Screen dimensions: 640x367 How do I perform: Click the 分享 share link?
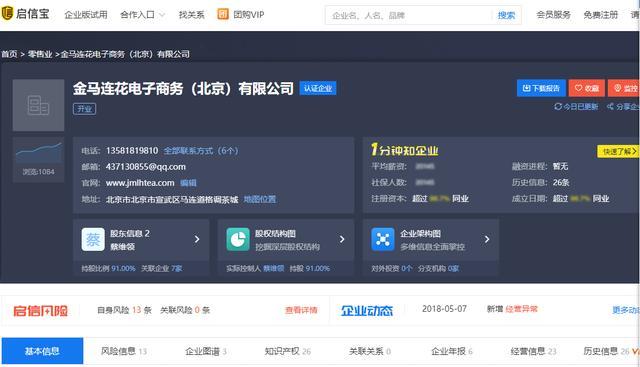click(x=623, y=107)
